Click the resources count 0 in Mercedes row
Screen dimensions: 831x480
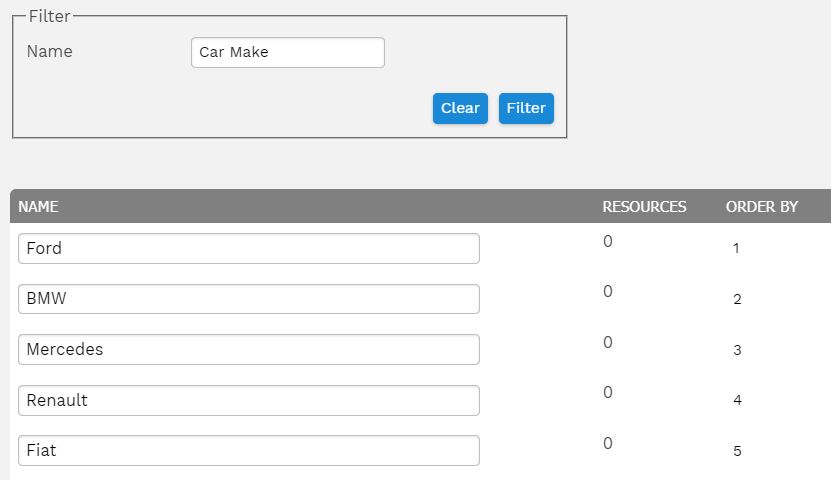pos(608,342)
